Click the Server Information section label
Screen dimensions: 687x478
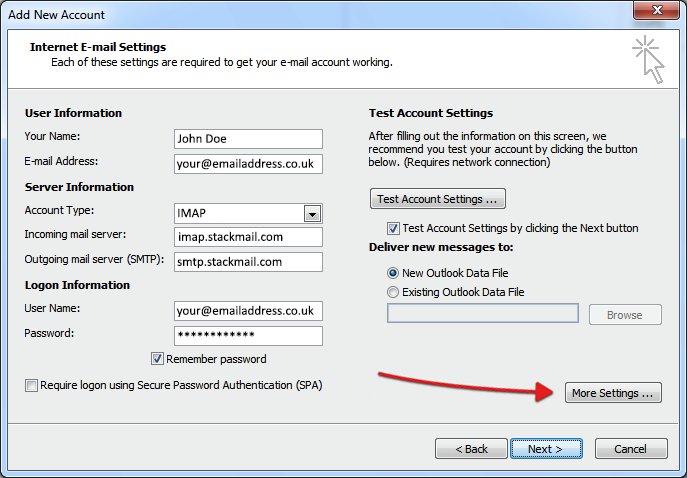point(79,187)
